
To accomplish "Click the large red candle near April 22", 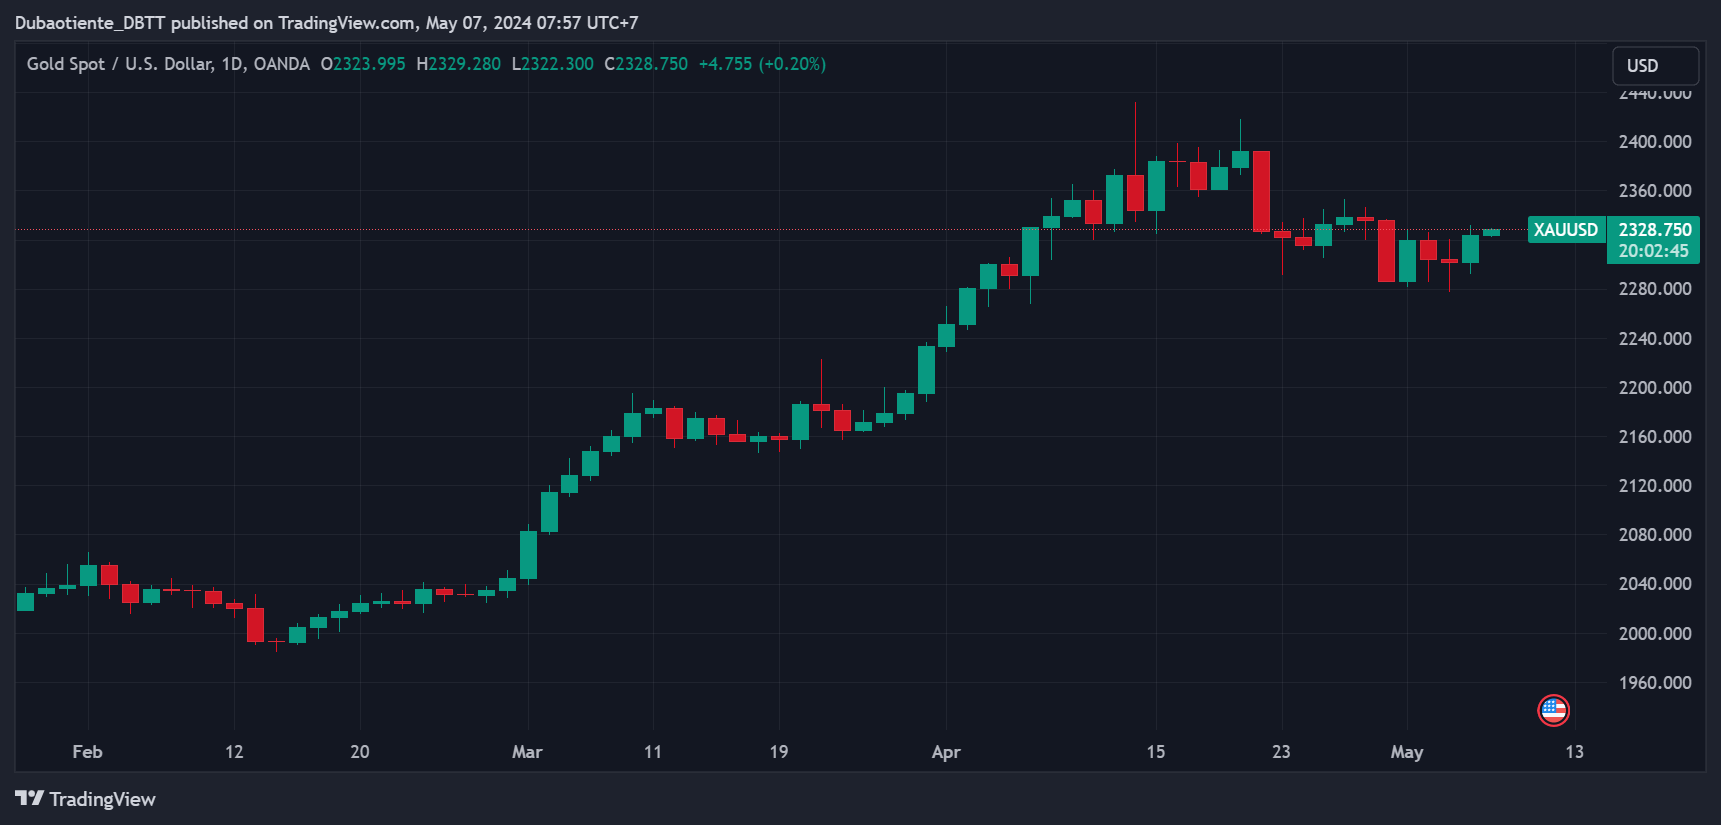I will tap(1261, 191).
